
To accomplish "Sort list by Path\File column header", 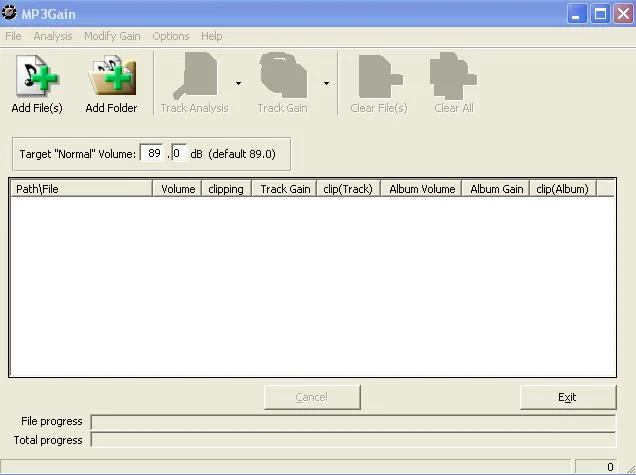I will tap(81, 189).
